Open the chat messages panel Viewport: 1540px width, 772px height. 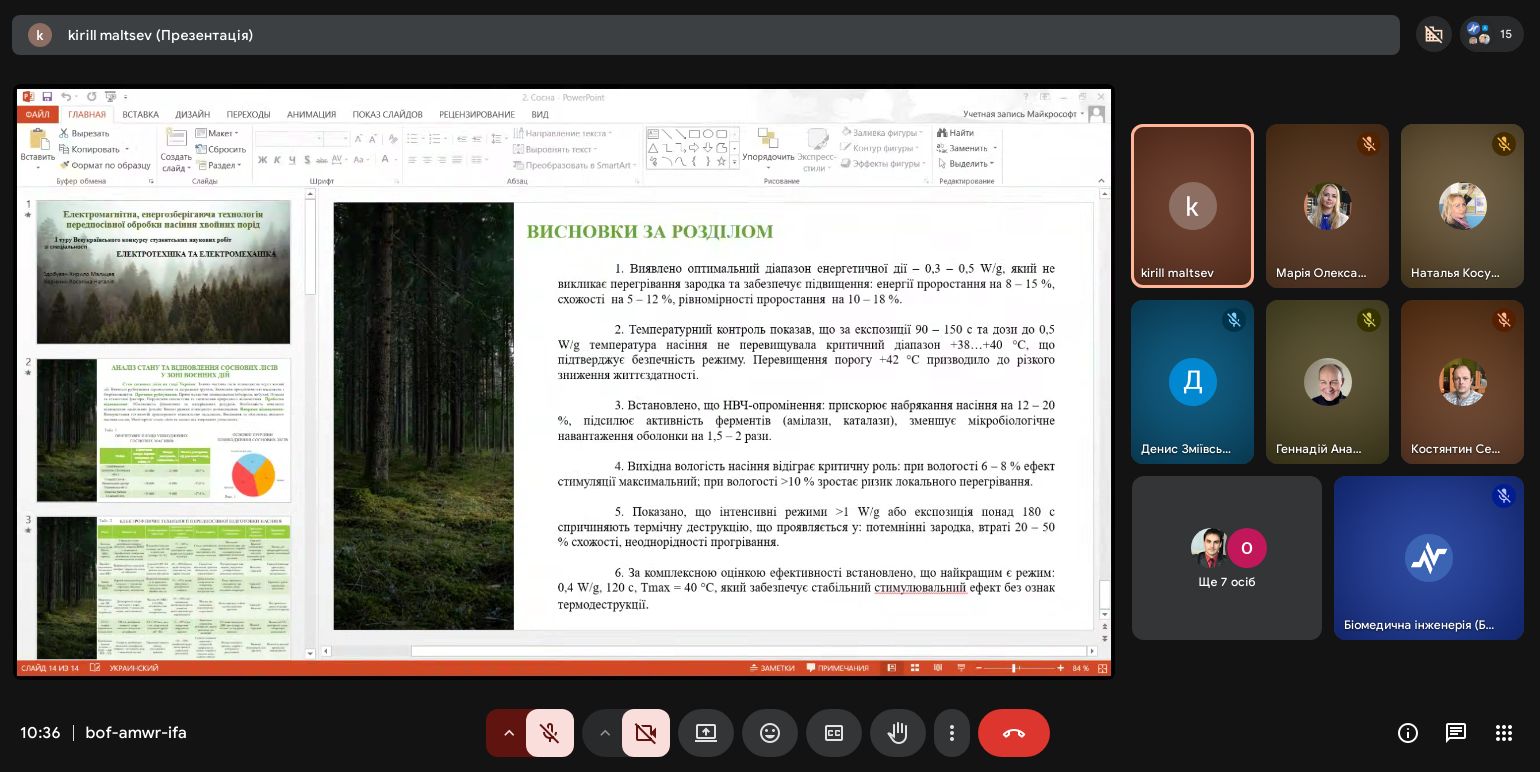pos(1455,733)
